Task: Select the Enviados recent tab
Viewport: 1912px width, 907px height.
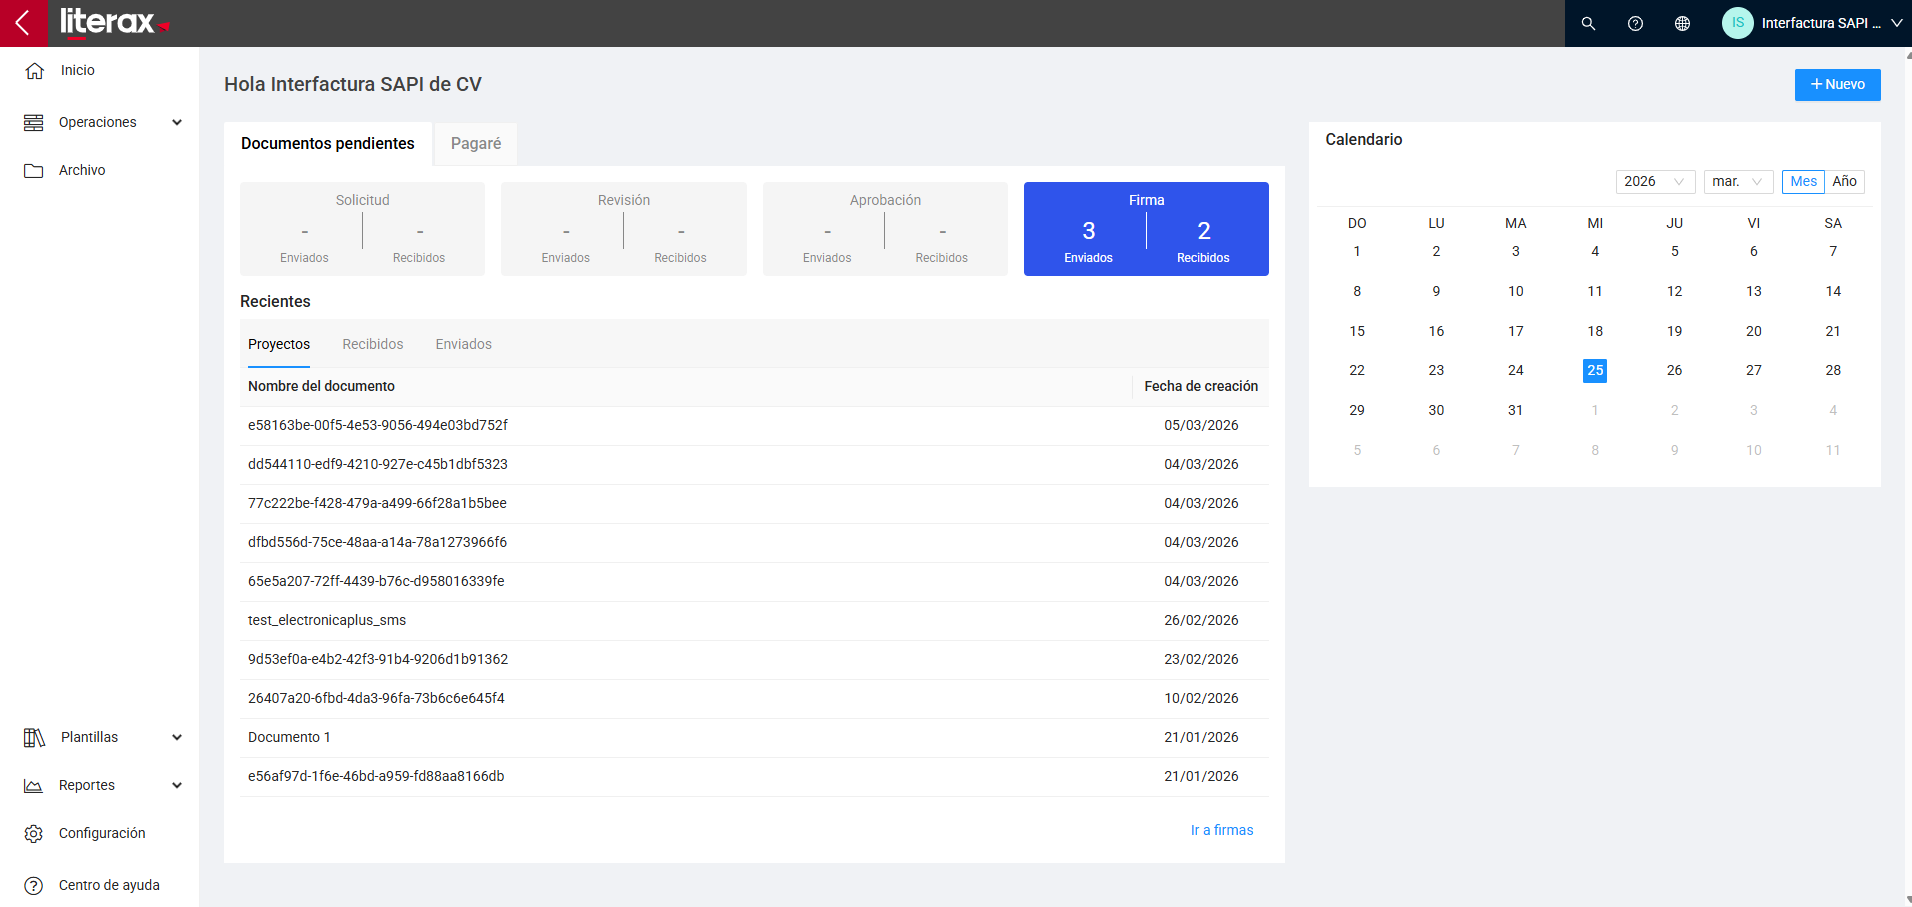Action: (x=464, y=344)
